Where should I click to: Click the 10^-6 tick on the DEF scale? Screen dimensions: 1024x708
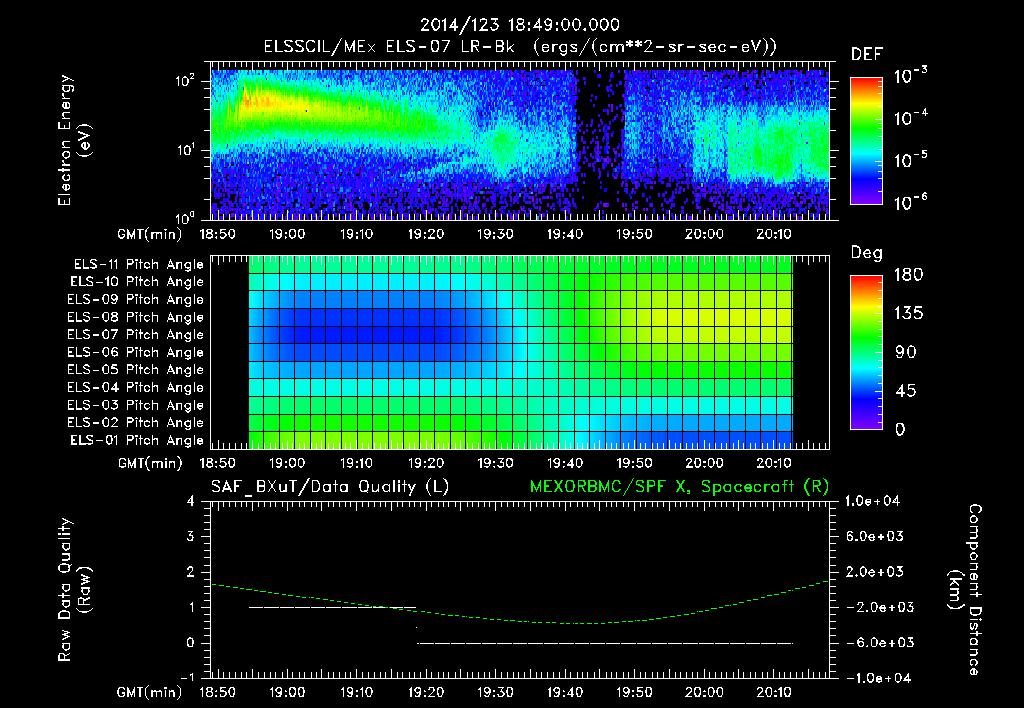click(910, 202)
